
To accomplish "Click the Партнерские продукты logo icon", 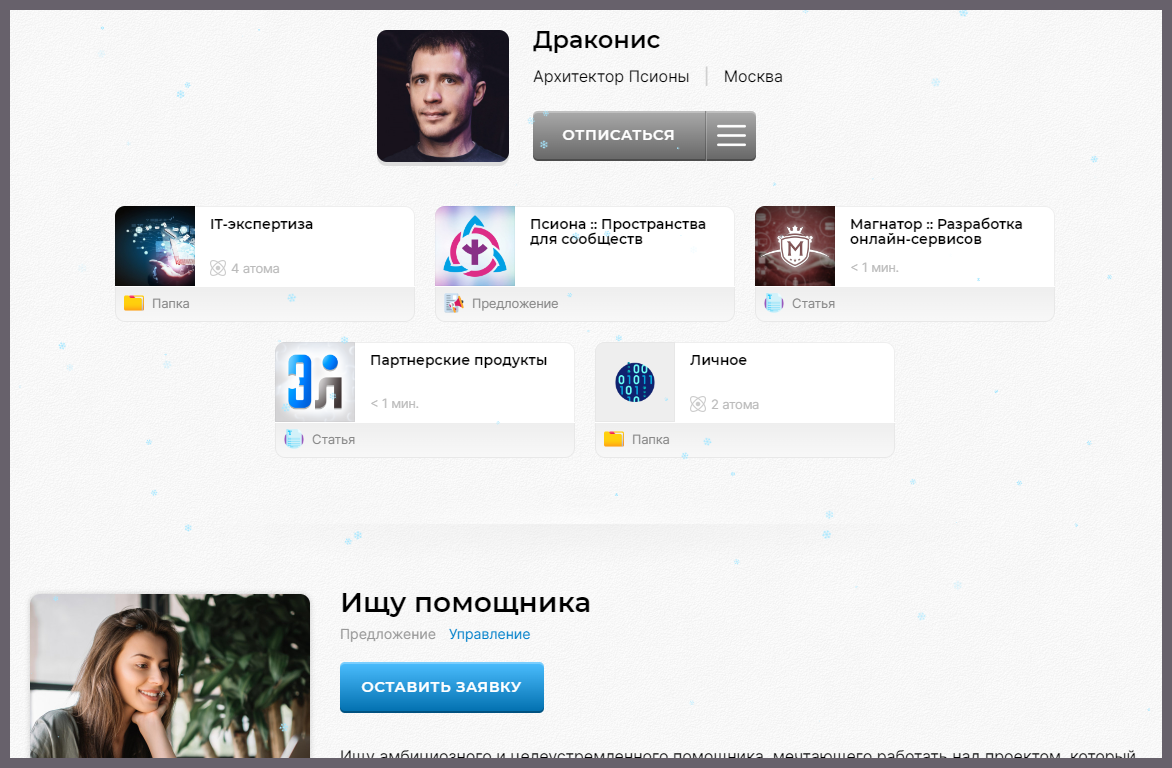I will point(315,383).
